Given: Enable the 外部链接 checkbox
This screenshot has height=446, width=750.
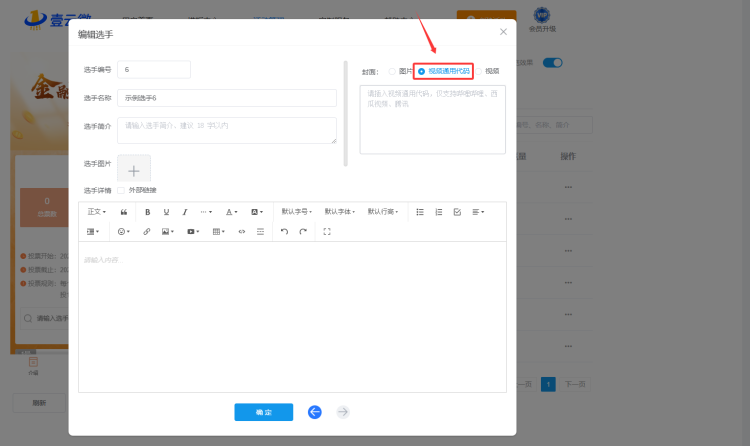Looking at the screenshot, I should click(x=122, y=190).
